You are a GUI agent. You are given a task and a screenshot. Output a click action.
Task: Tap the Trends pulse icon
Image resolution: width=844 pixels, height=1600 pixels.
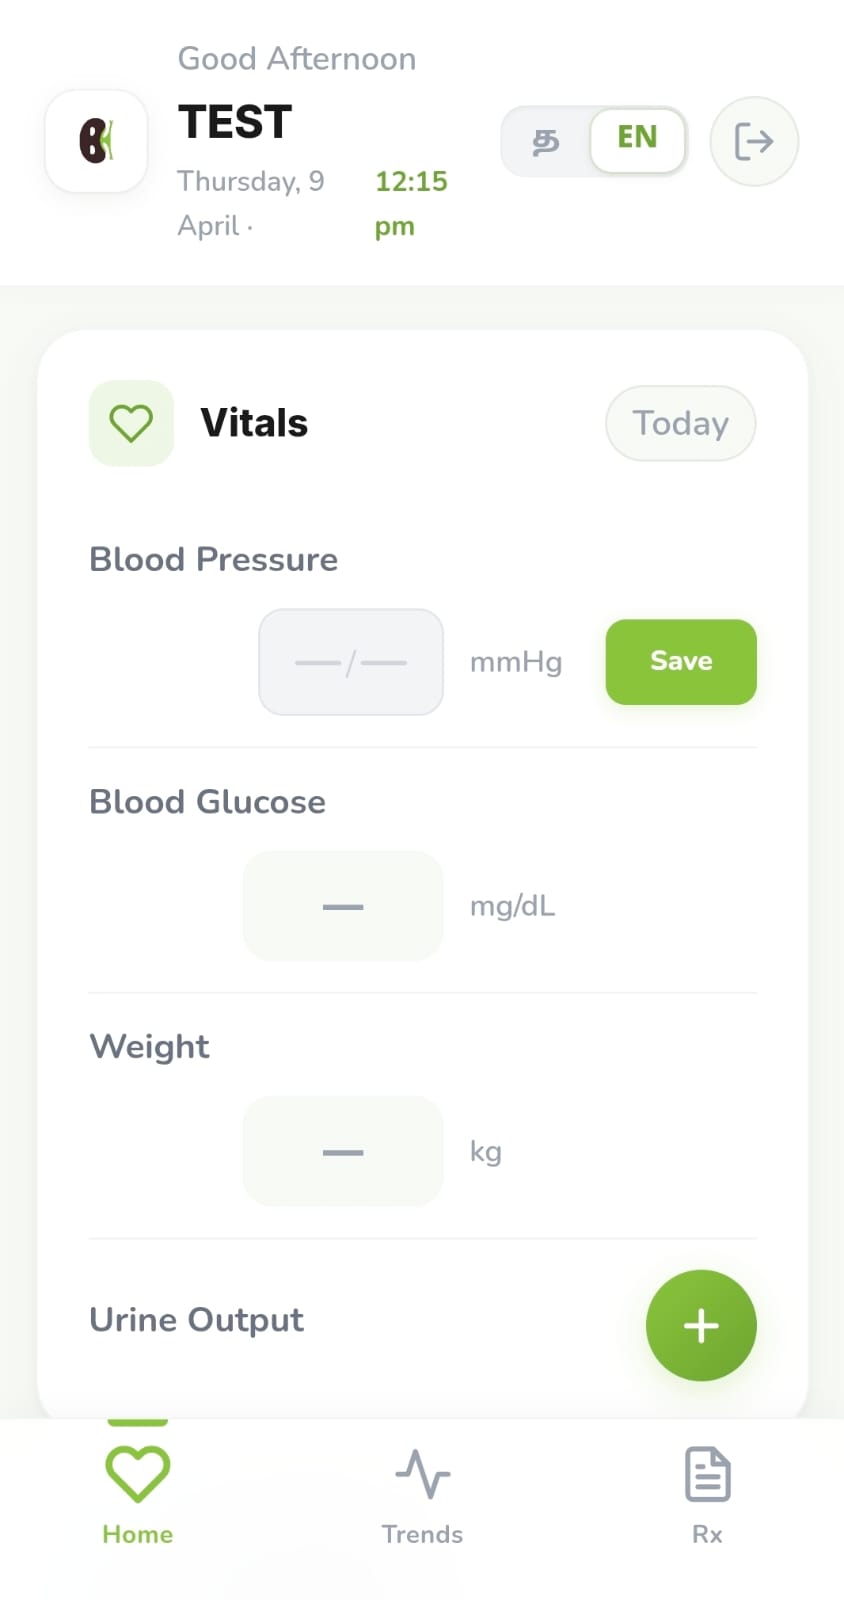422,1474
